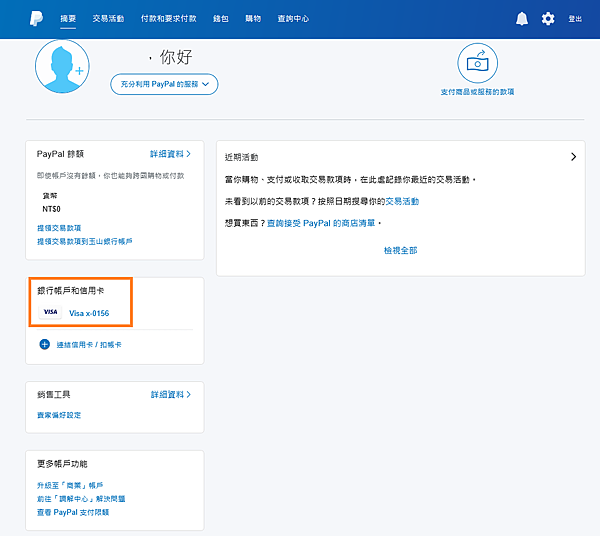Open the 購物 shopping menu item

click(x=253, y=18)
